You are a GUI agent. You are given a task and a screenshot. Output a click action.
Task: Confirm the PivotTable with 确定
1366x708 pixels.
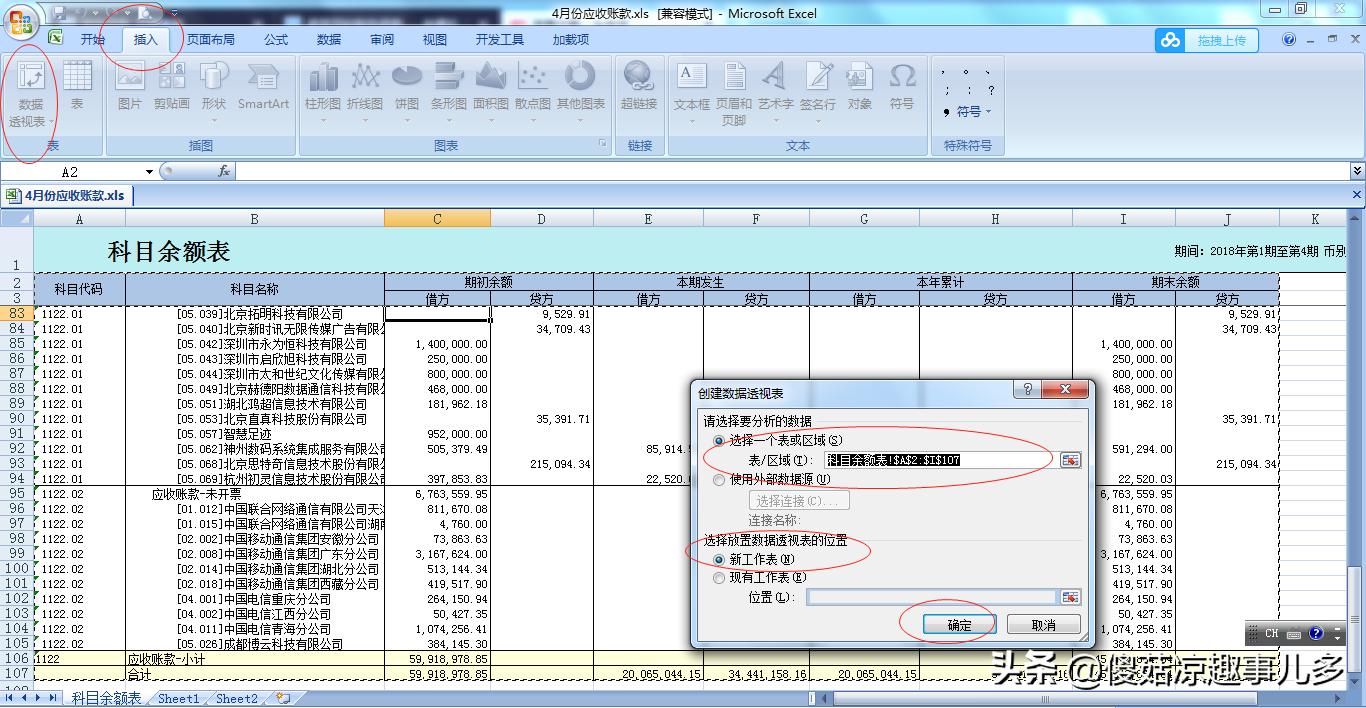[959, 622]
